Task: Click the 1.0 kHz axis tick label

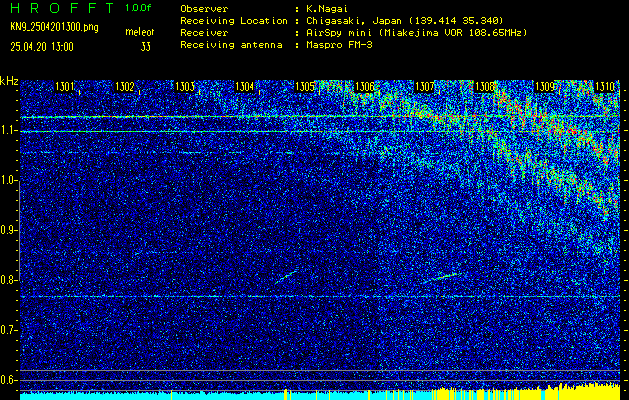Action: pyautogui.click(x=6, y=180)
